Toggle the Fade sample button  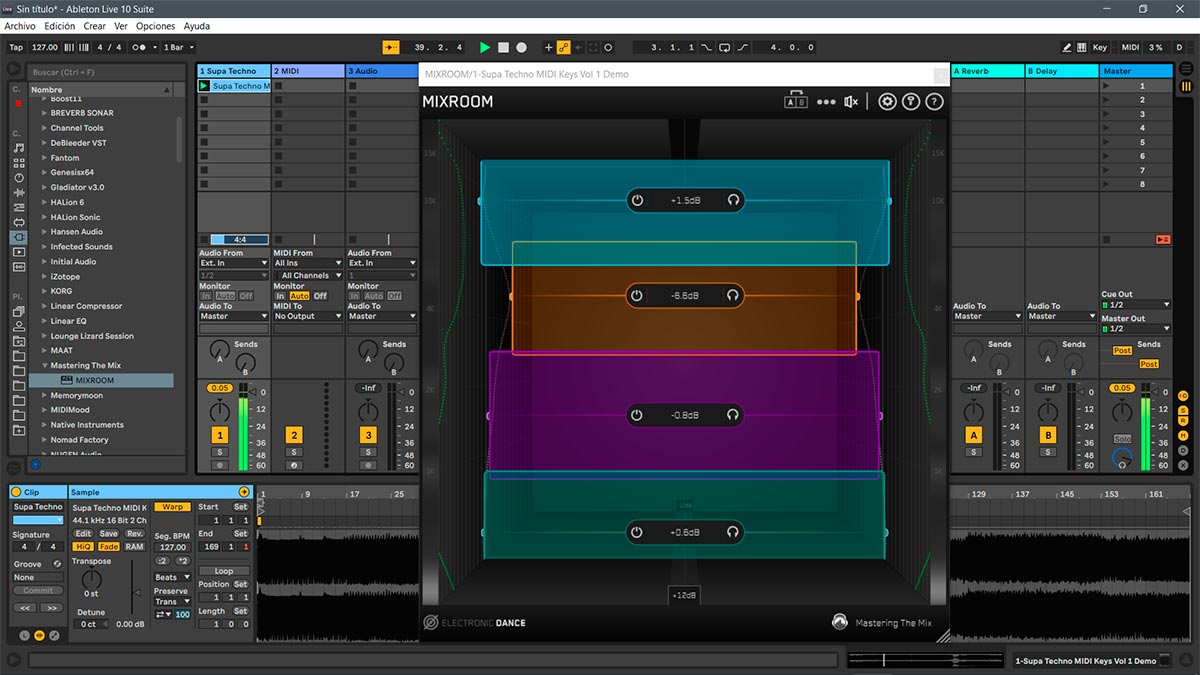[108, 547]
